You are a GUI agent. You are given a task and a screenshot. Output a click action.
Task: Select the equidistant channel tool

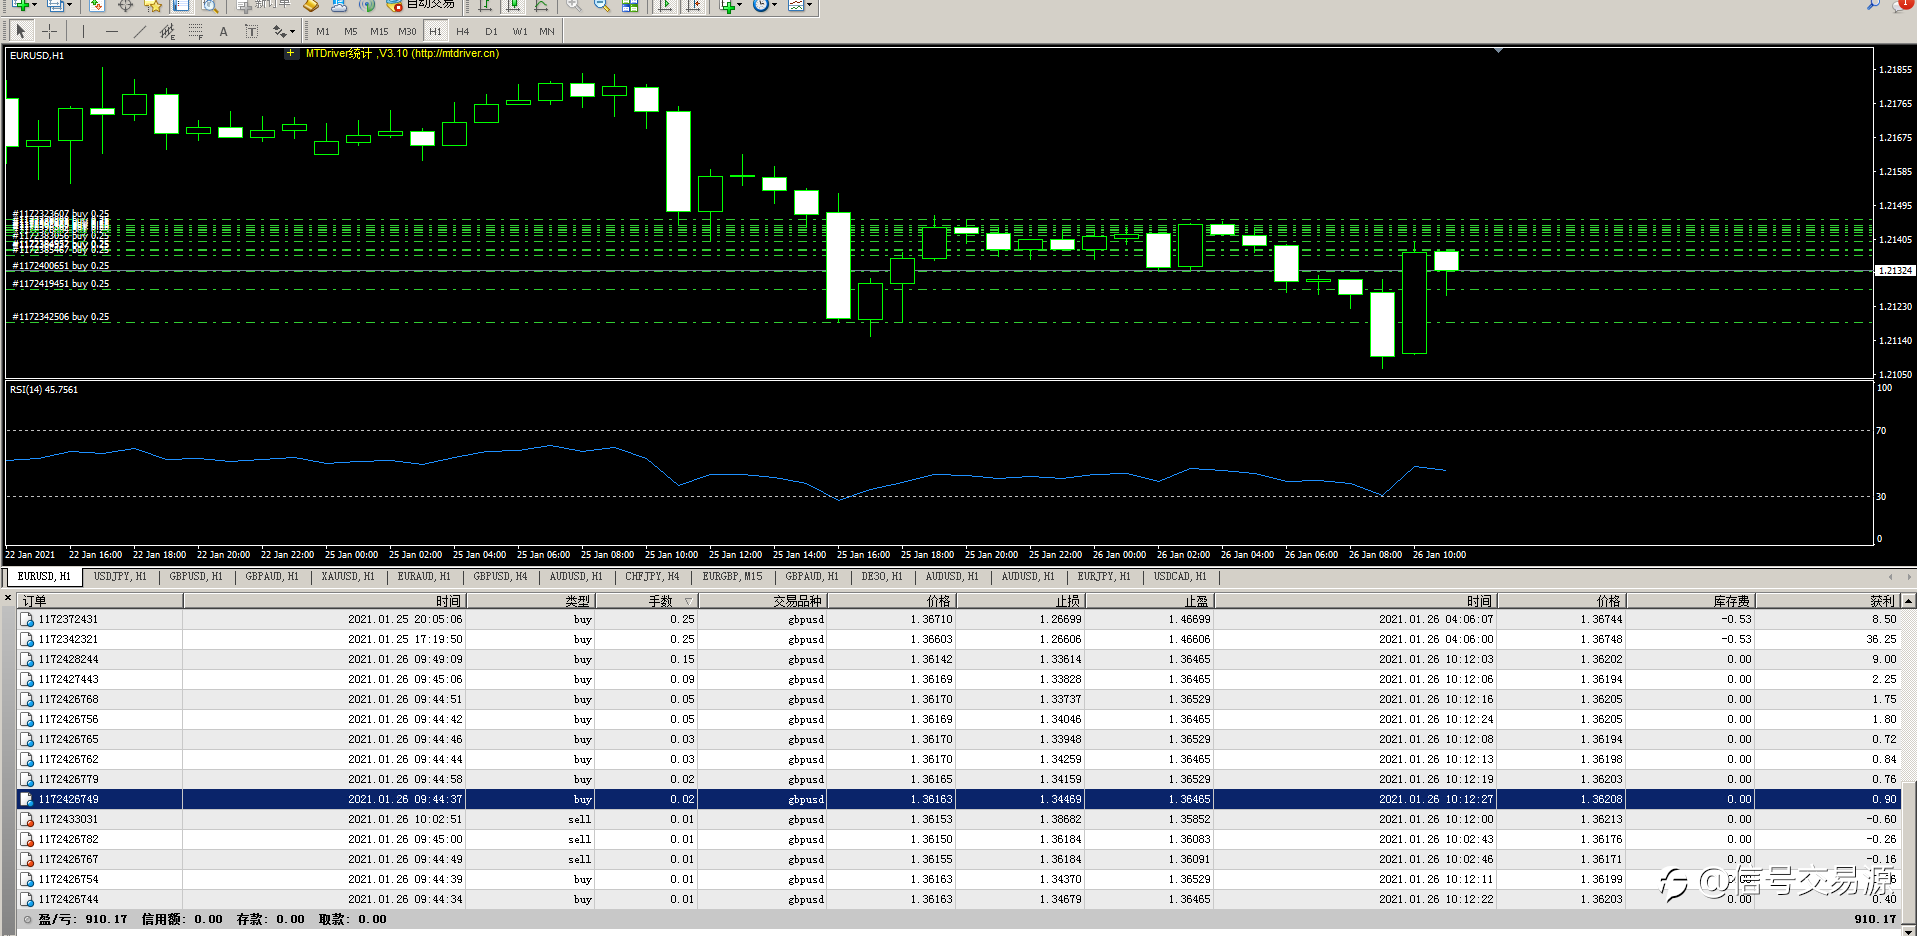pos(167,31)
